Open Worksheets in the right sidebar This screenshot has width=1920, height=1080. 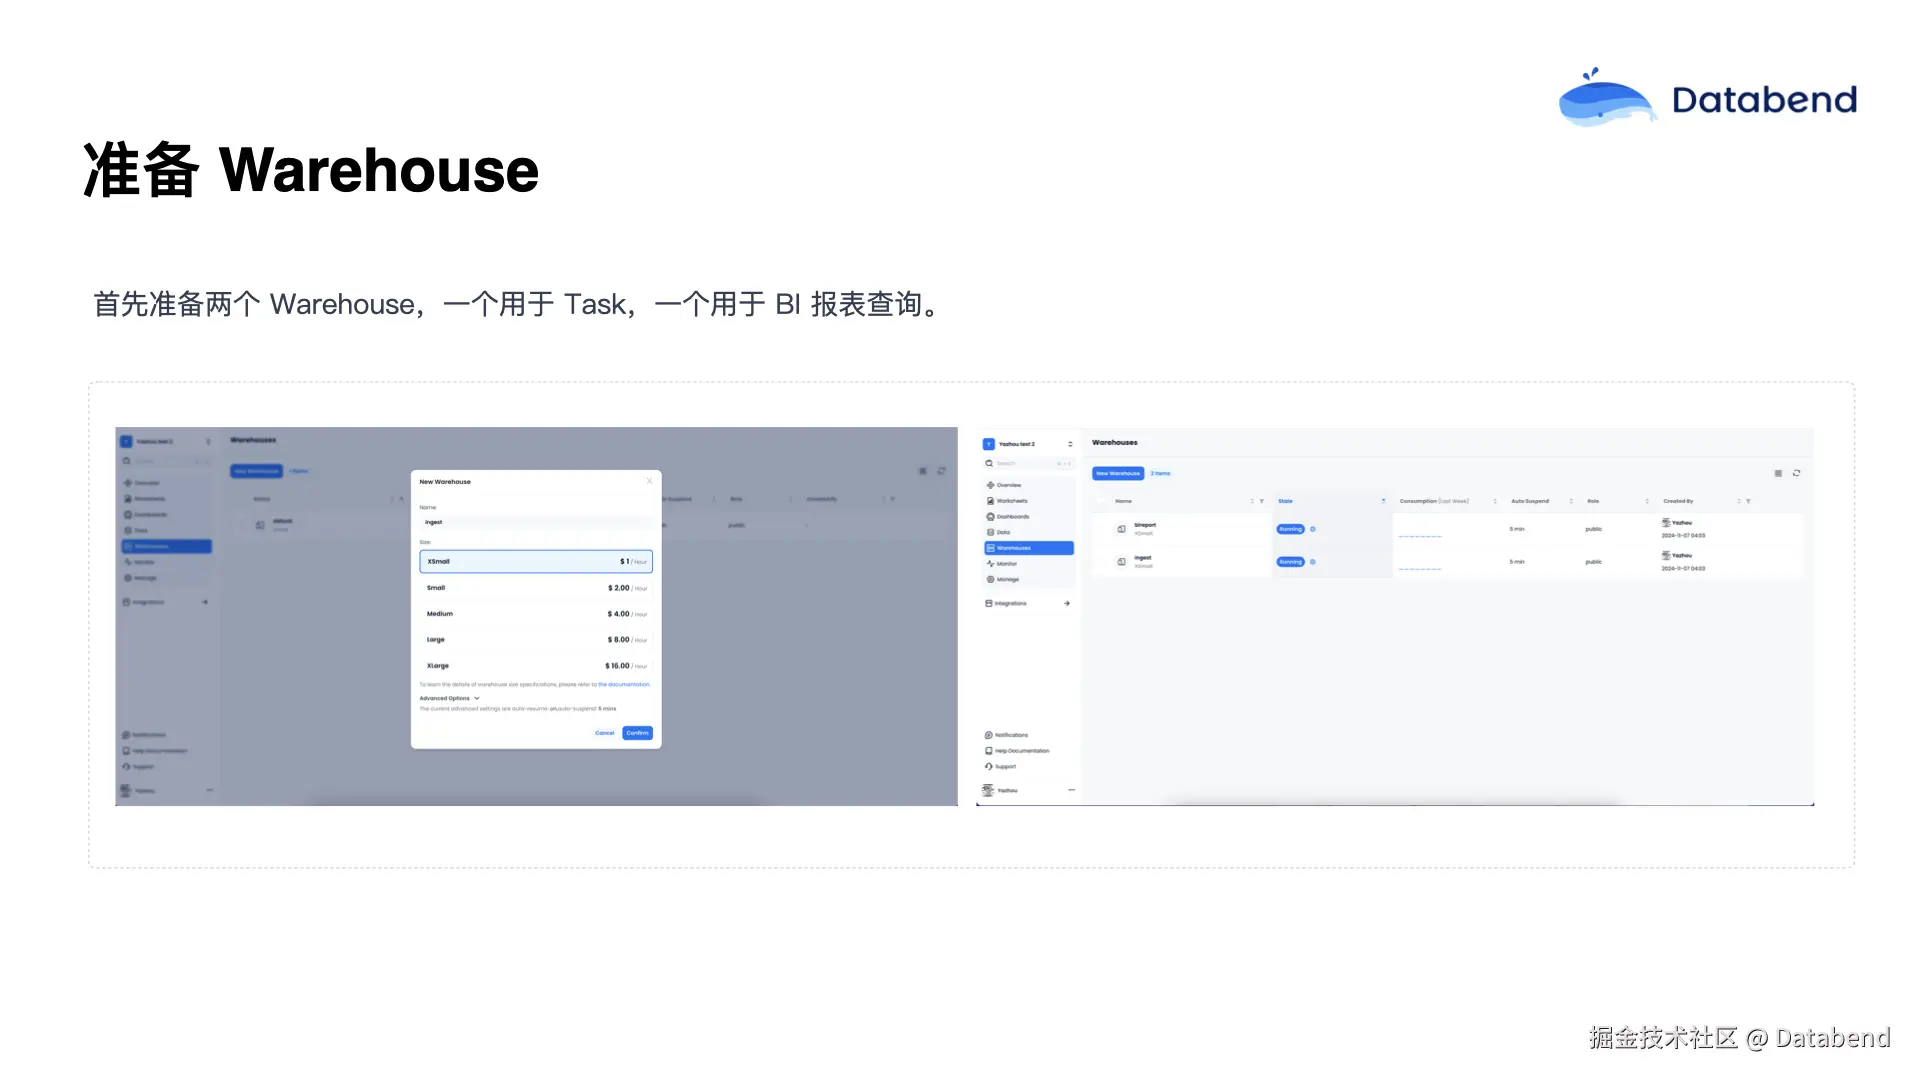pyautogui.click(x=1011, y=501)
